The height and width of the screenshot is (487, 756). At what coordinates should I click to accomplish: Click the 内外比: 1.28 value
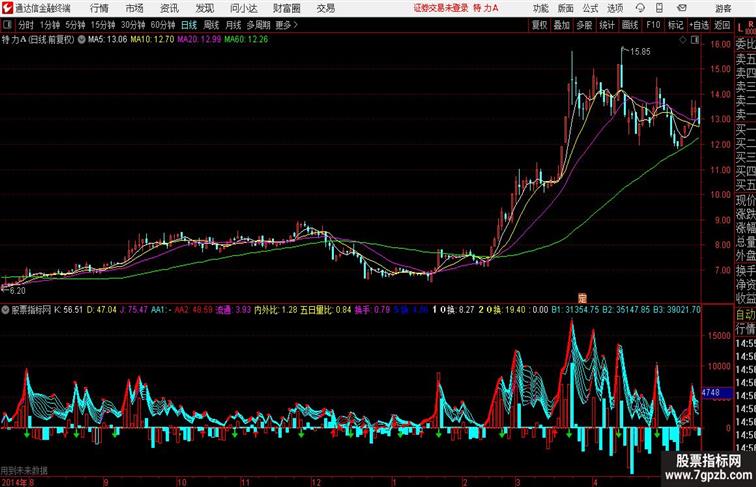click(x=276, y=310)
